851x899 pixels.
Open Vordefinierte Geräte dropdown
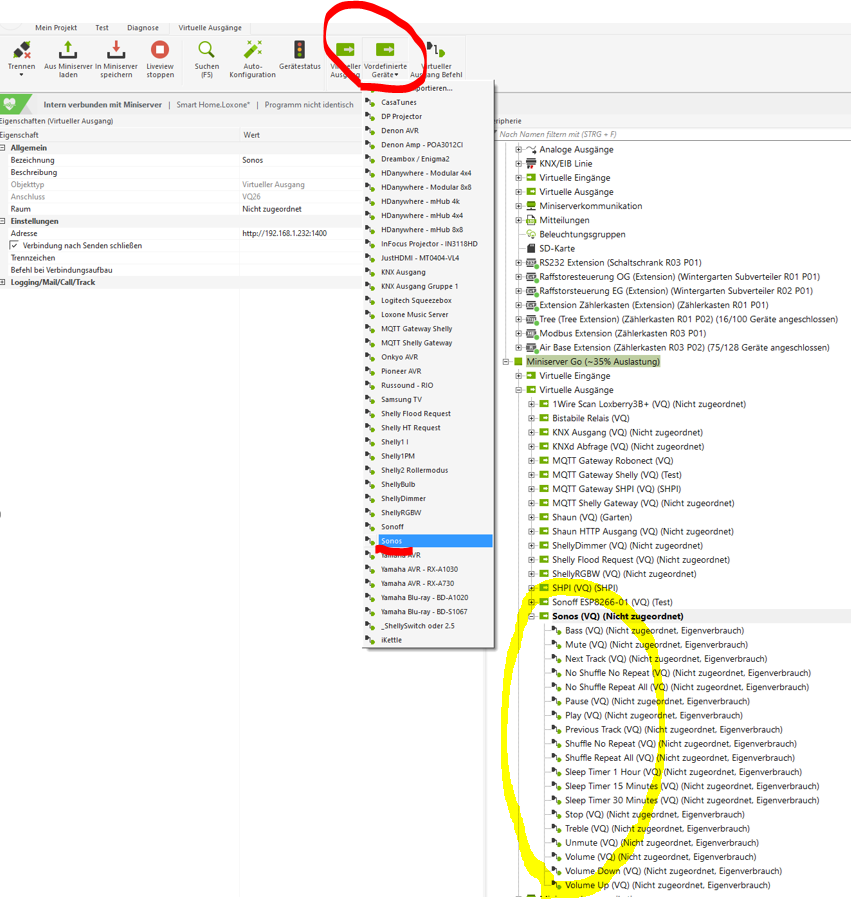click(x=385, y=58)
